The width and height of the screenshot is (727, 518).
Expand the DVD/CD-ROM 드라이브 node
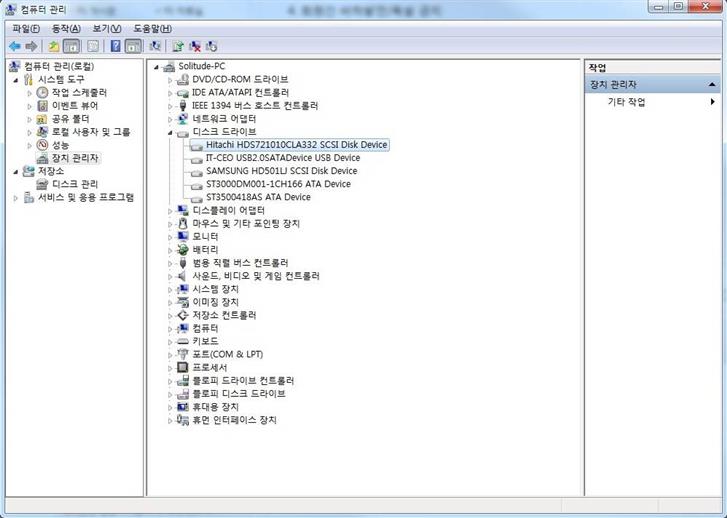tap(171, 79)
